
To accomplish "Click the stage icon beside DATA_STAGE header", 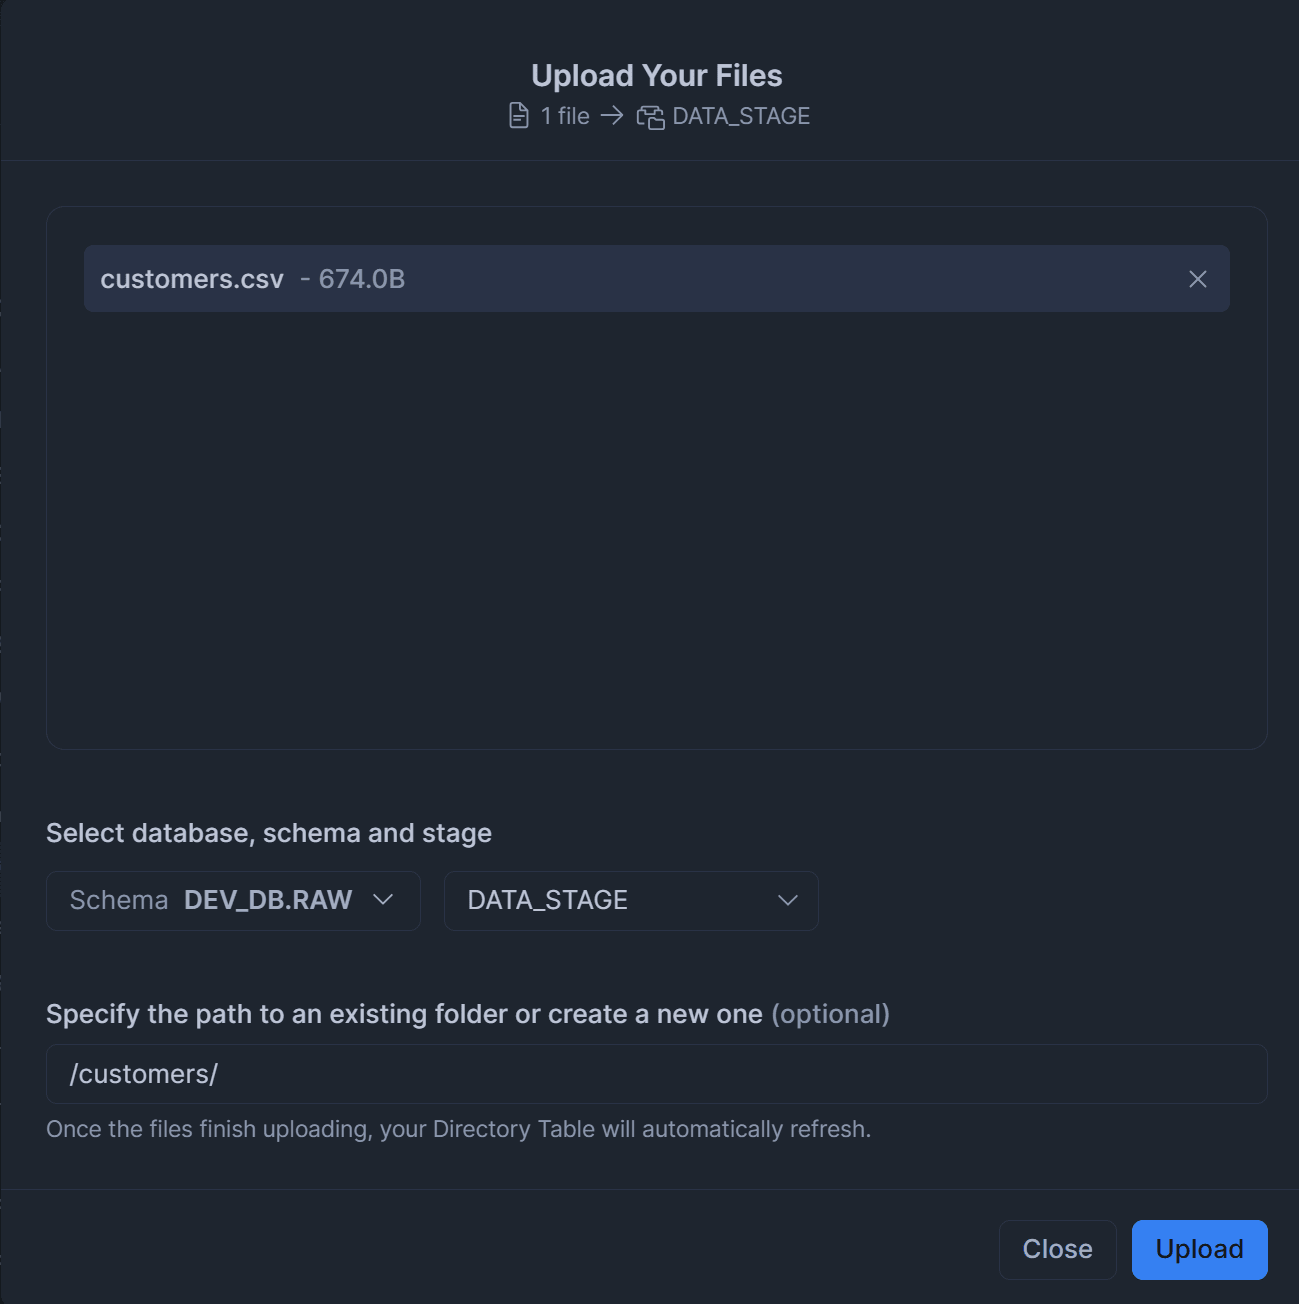I will click(x=650, y=117).
